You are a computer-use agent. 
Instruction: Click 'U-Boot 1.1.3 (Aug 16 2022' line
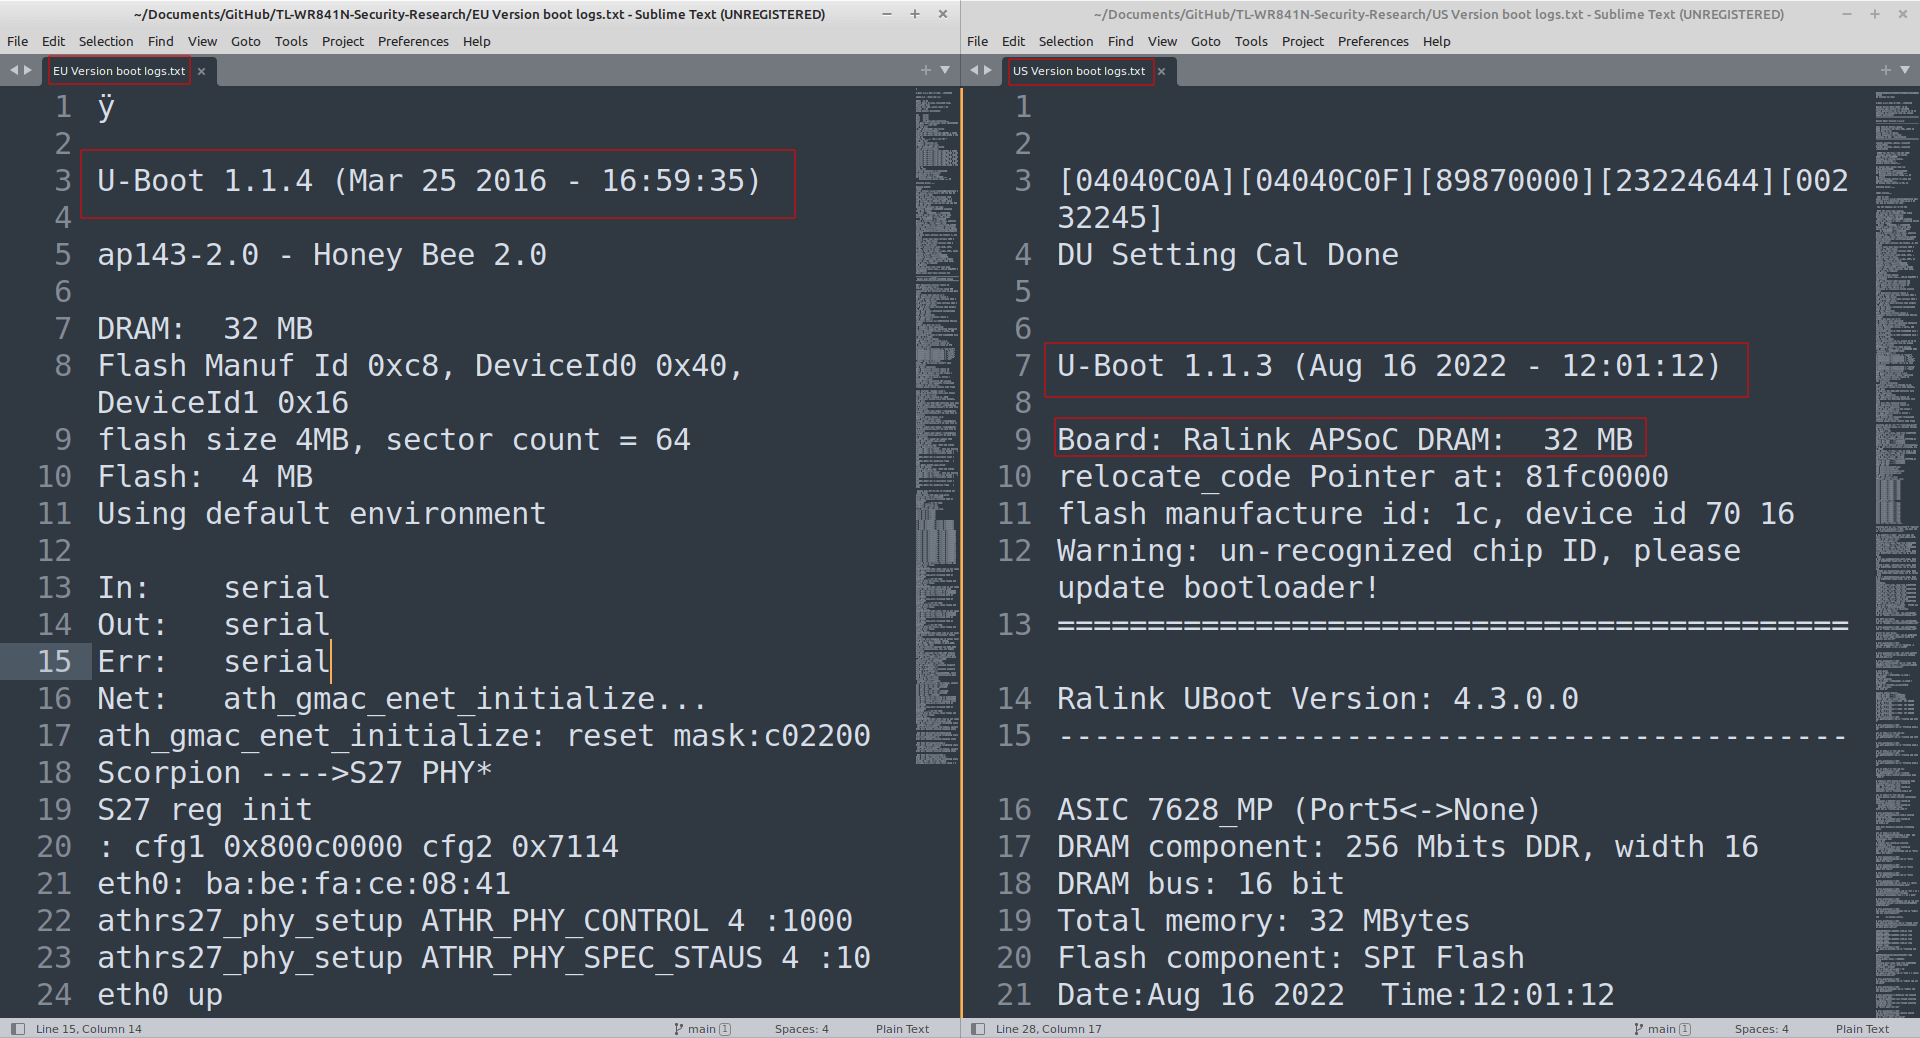[1389, 366]
